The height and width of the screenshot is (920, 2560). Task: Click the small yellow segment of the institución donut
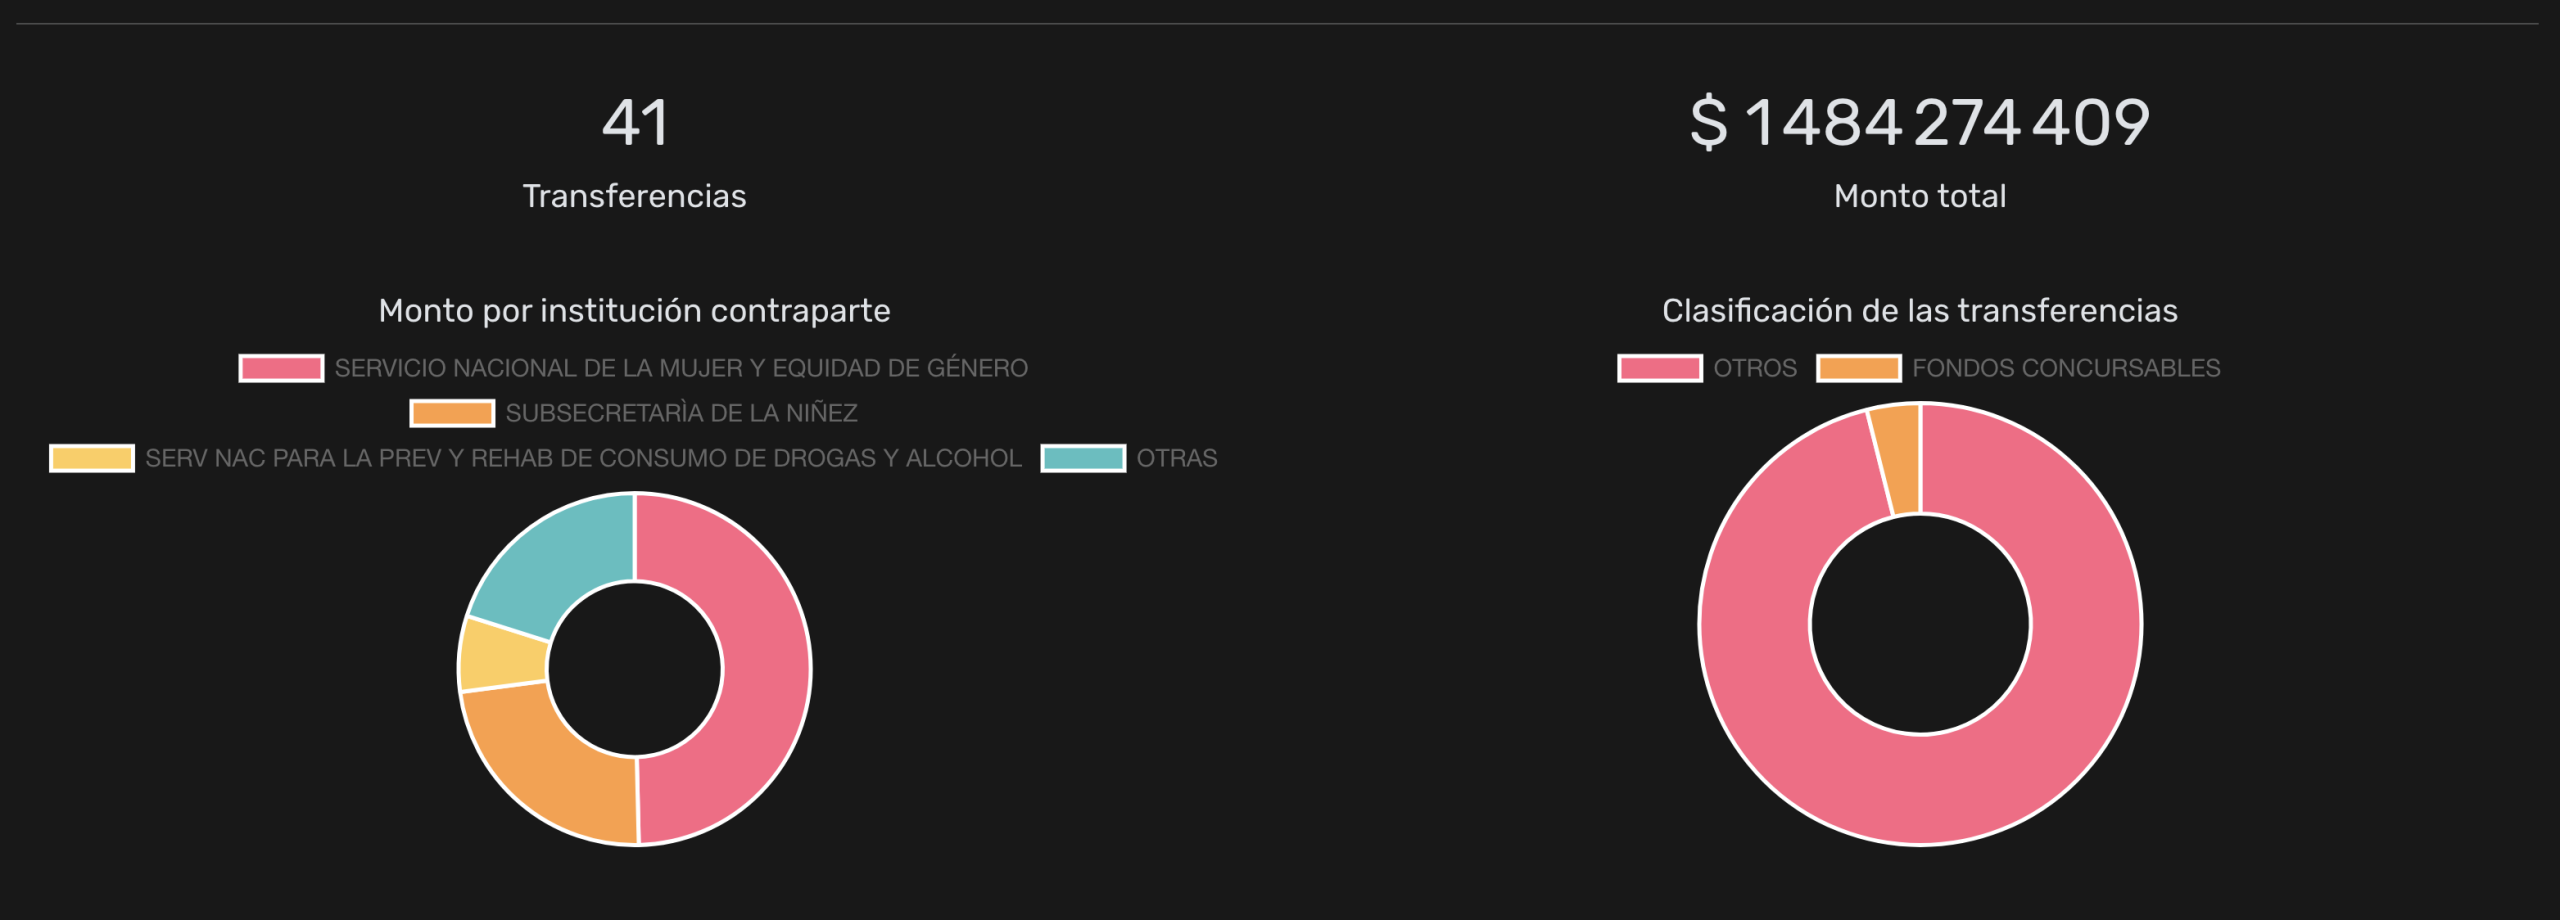click(503, 656)
